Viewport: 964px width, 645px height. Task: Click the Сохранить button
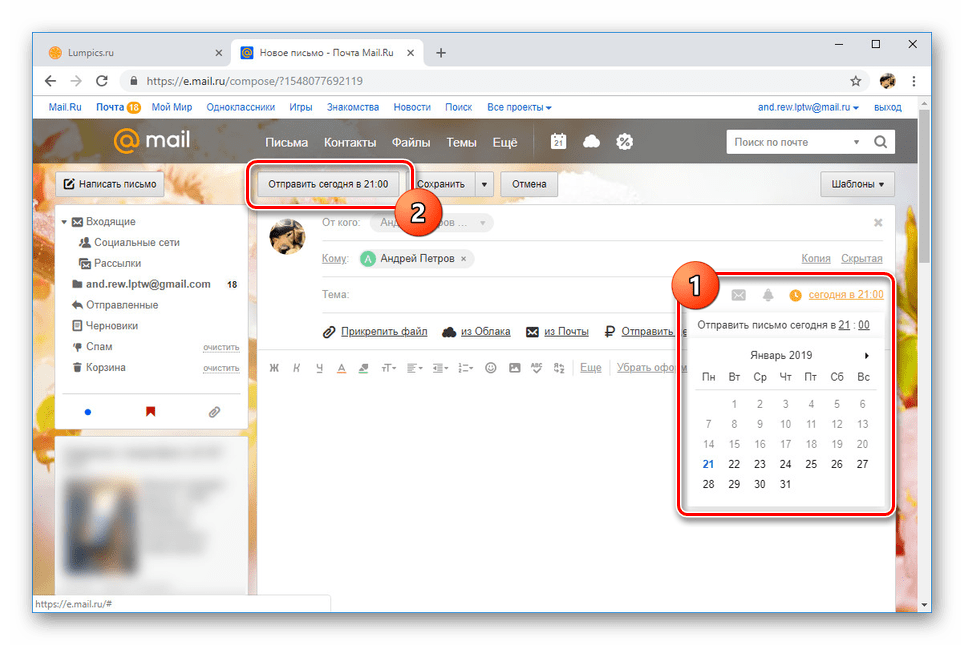(x=441, y=184)
